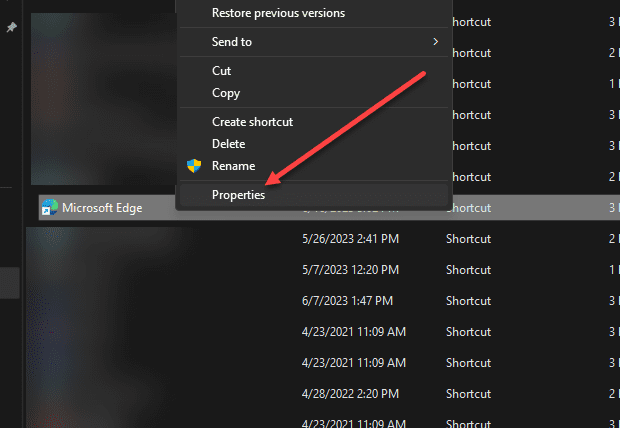
Task: Click the Shortcut type in Microsoft Edge row
Action: click(468, 208)
